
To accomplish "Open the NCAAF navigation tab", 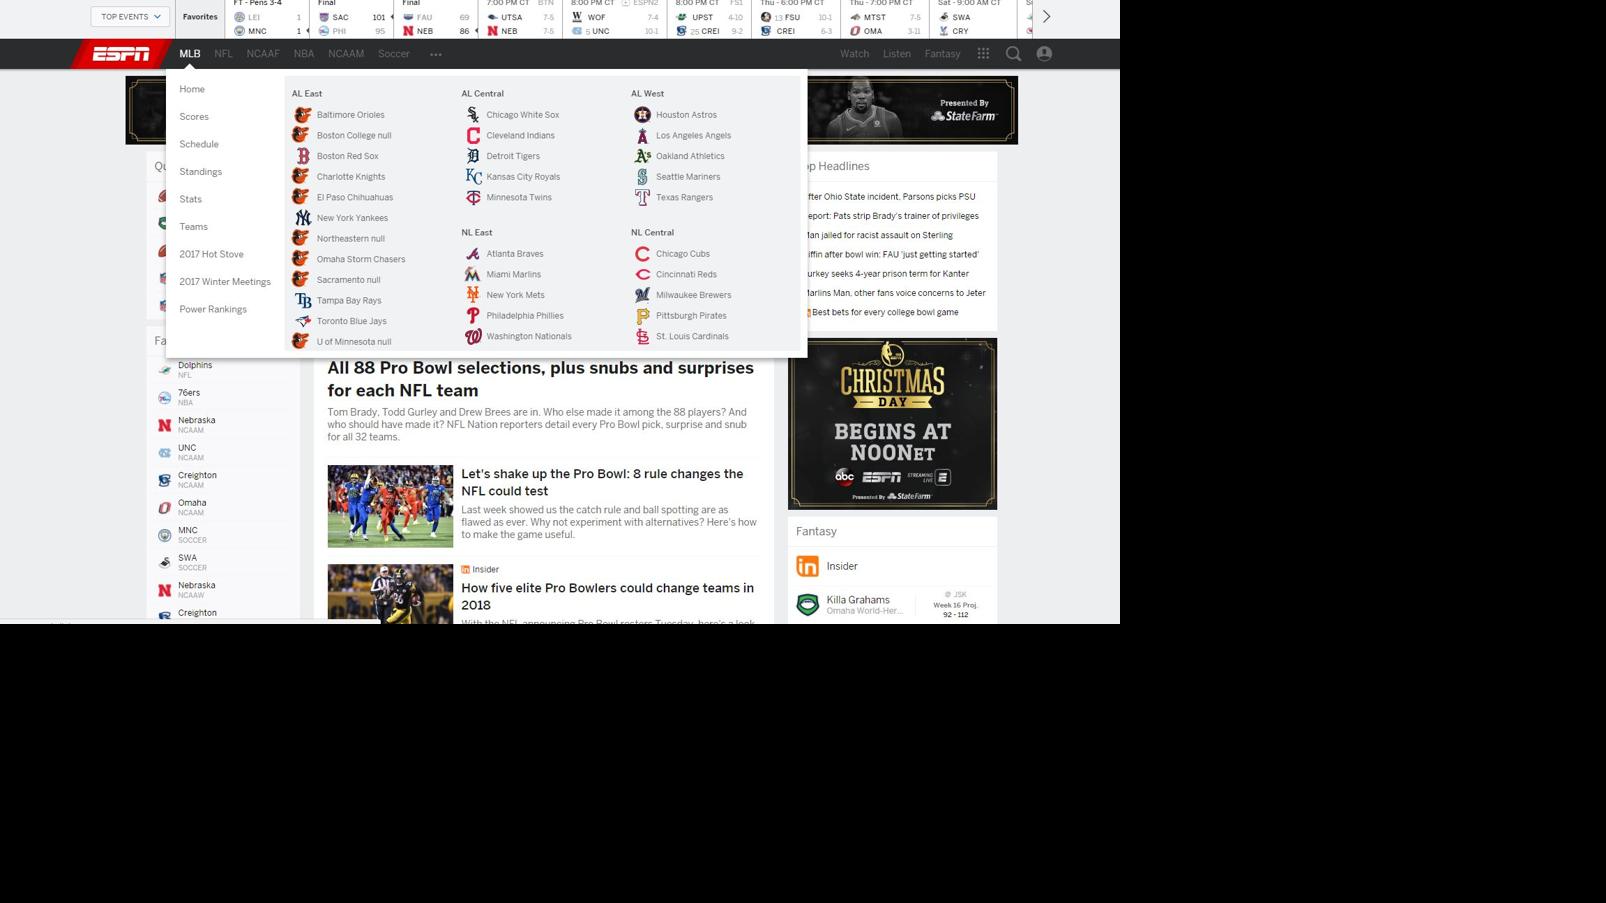I will [263, 54].
